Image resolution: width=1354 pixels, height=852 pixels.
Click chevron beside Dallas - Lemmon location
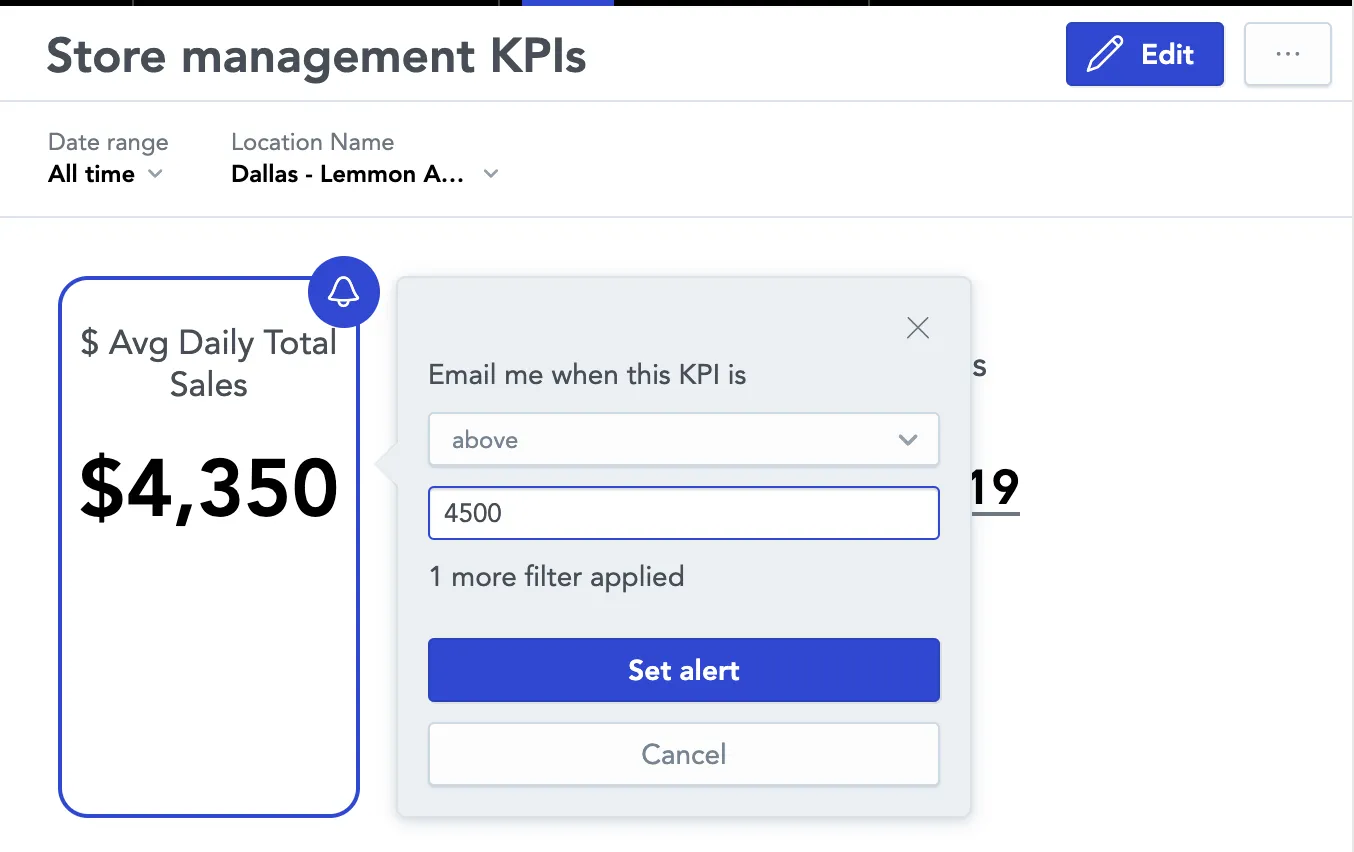click(x=490, y=174)
